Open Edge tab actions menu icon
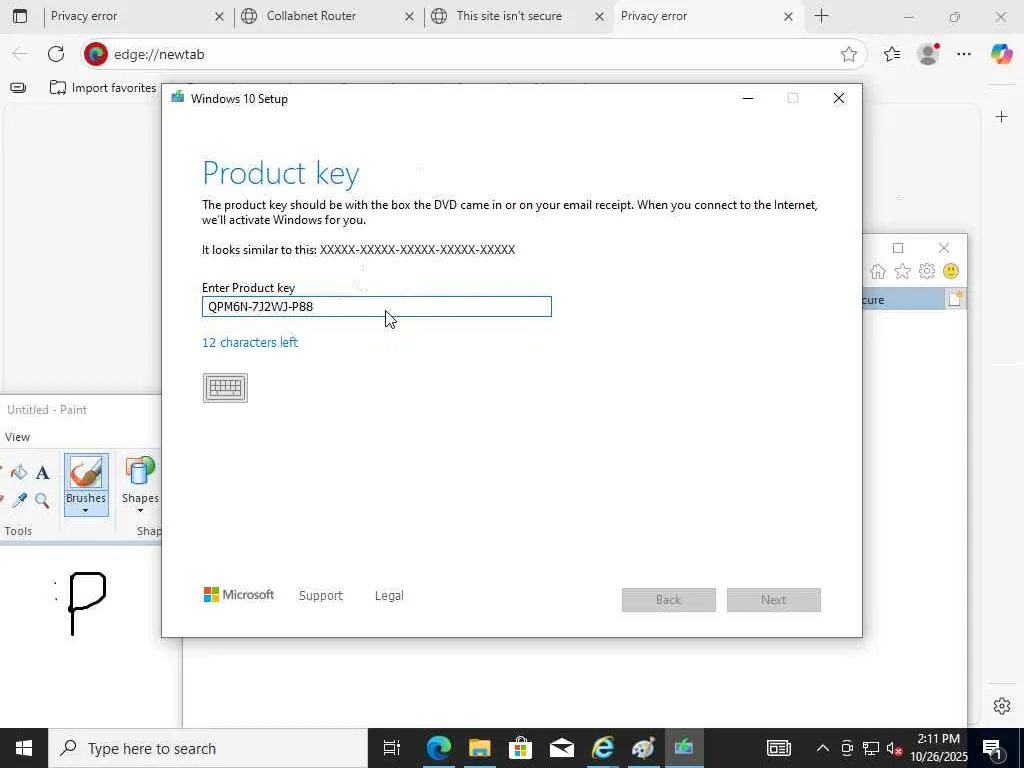Viewport: 1024px width, 768px height. pos(20,16)
